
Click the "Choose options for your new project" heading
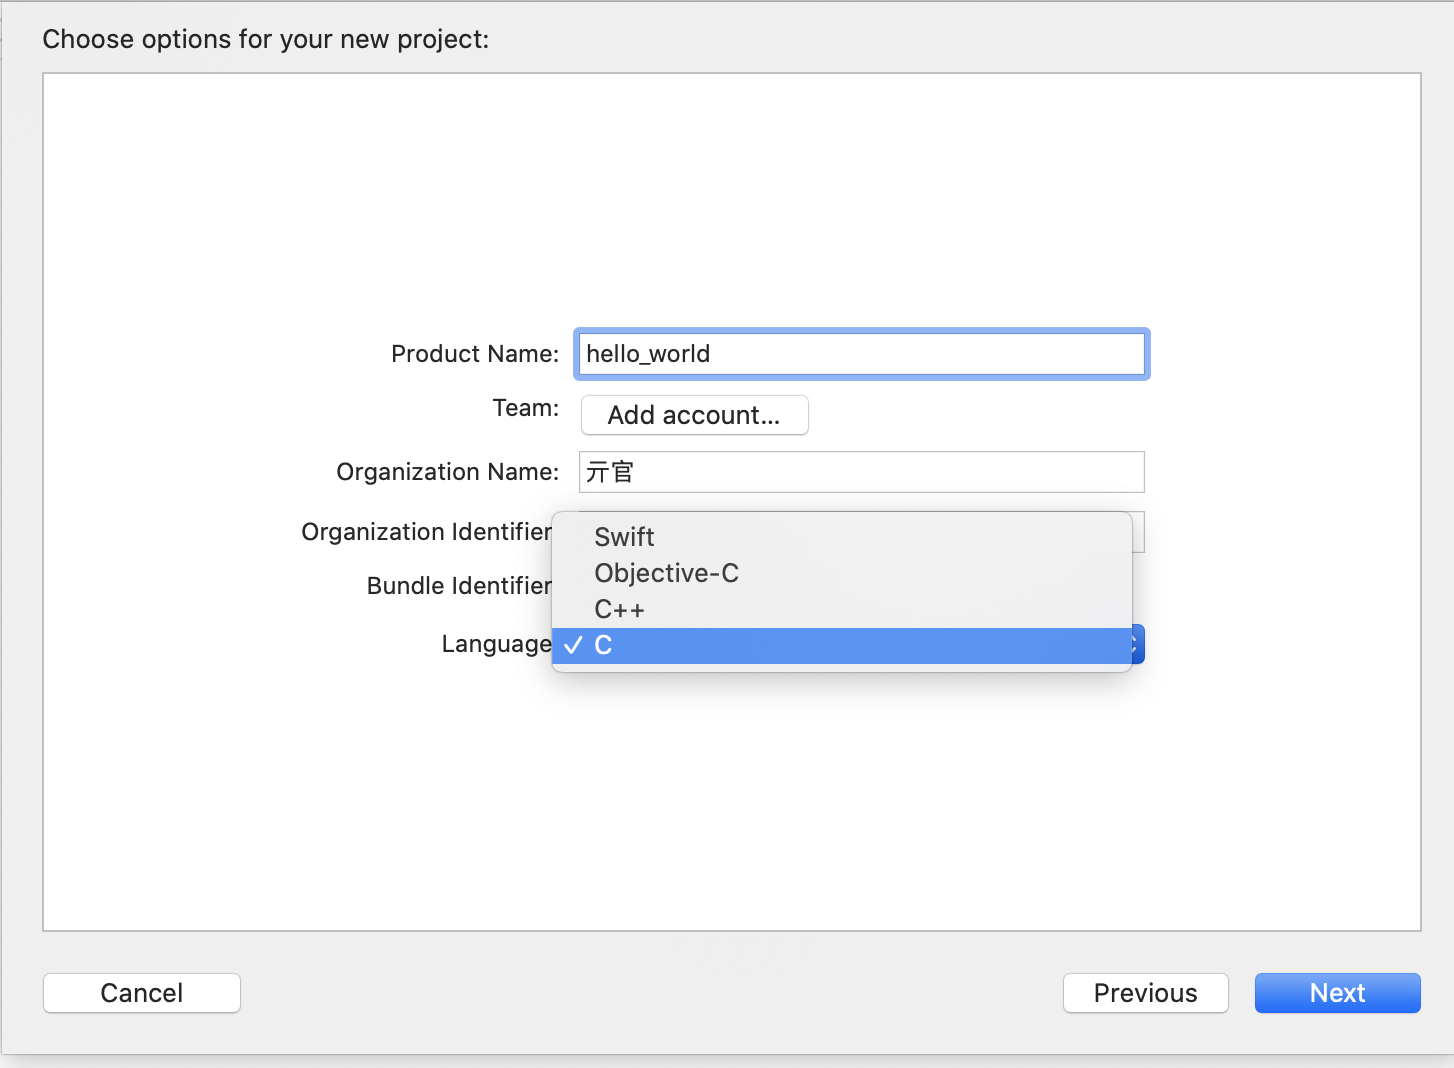coord(266,39)
